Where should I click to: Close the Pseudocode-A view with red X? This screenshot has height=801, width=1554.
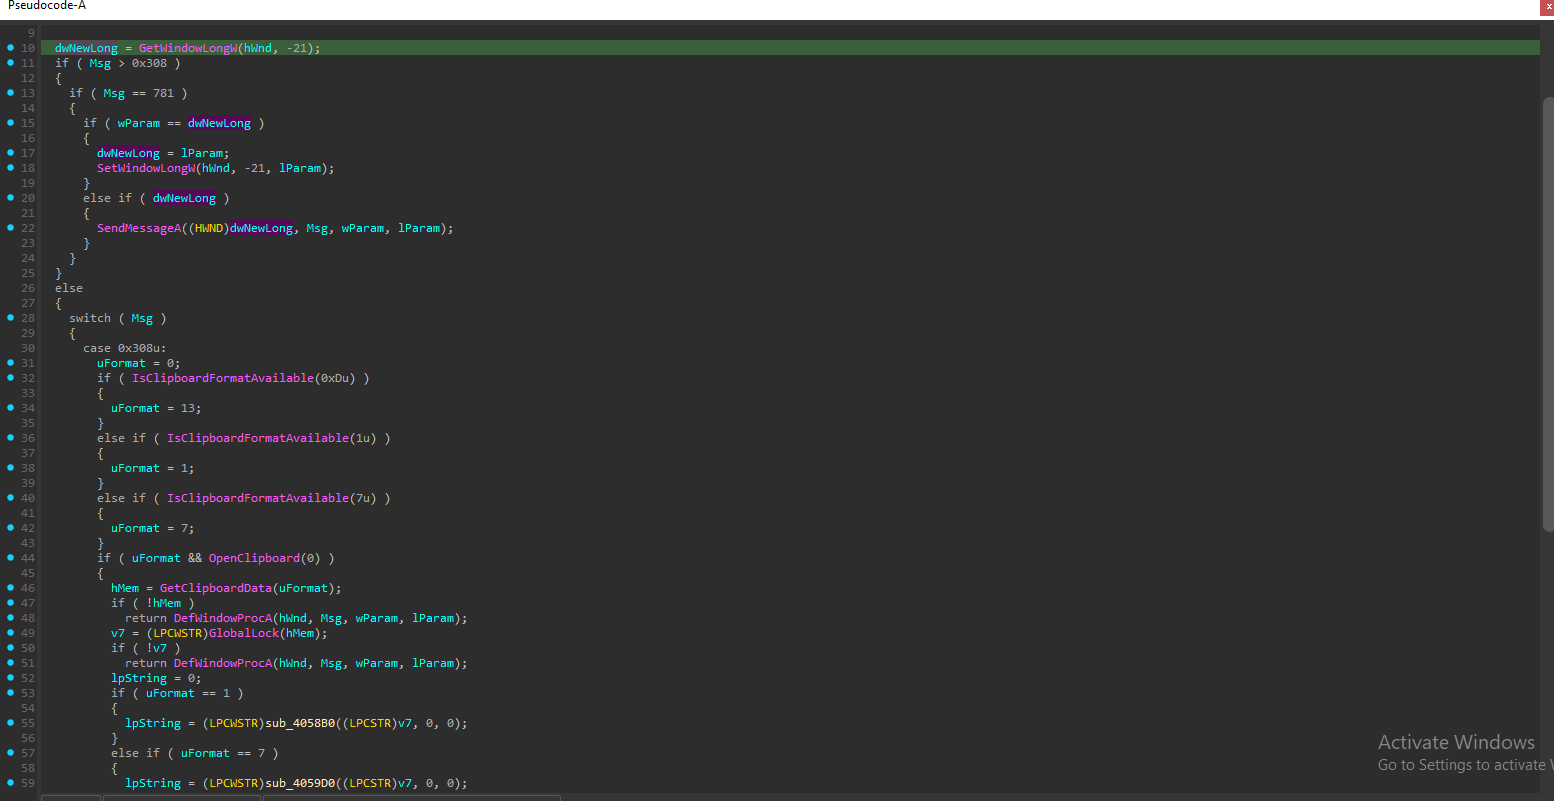(1547, 7)
